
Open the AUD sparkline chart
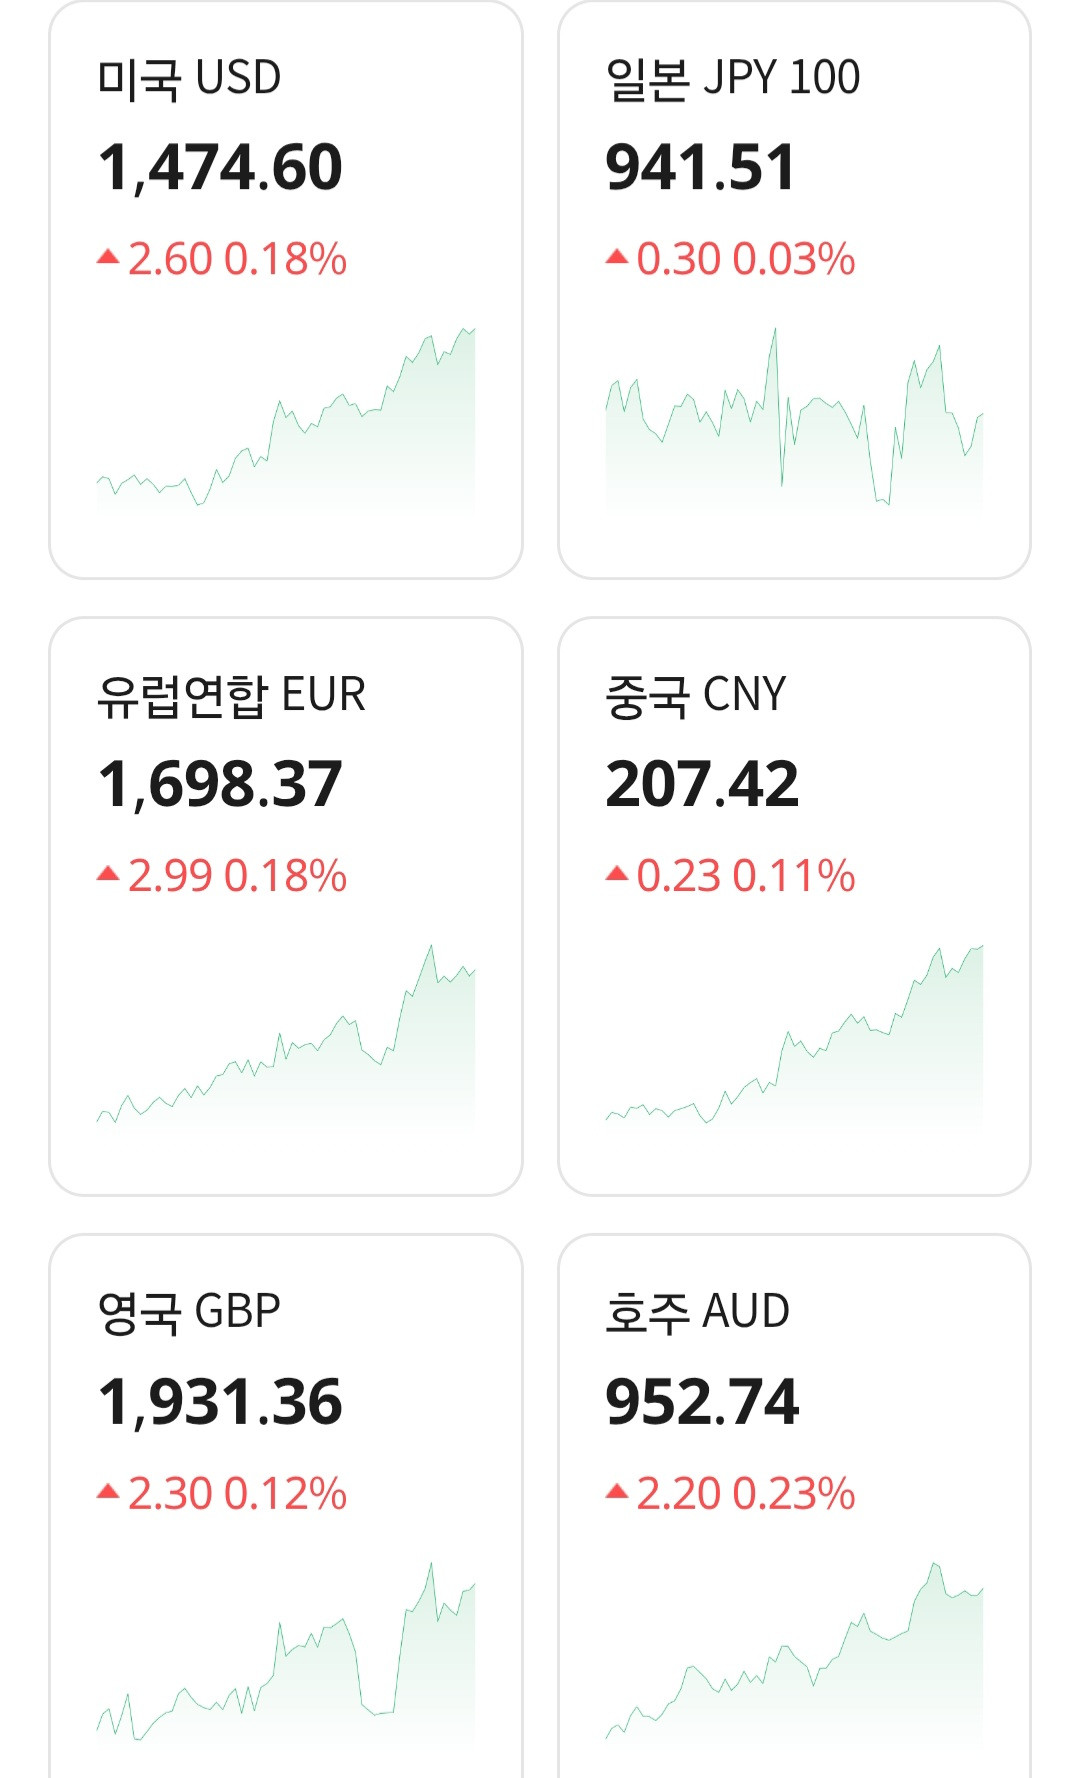[794, 1655]
